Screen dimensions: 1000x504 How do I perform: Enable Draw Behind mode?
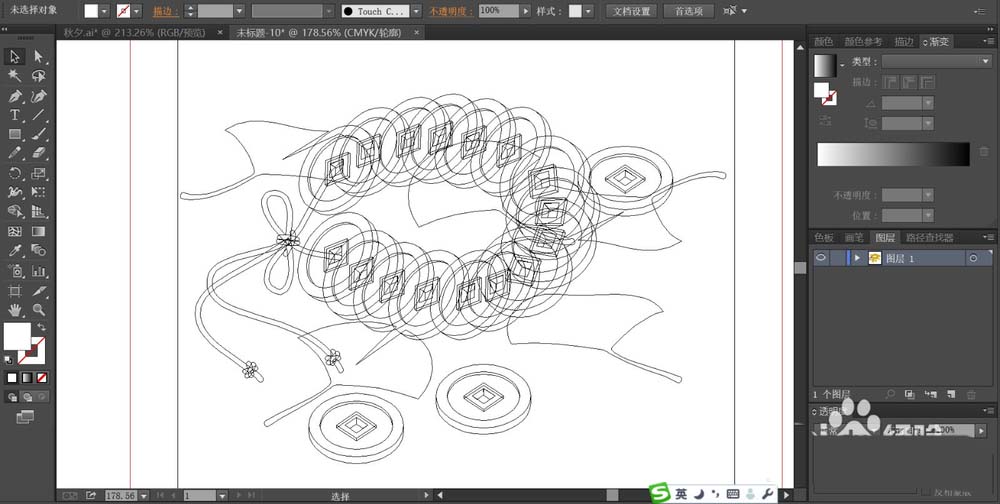pos(27,397)
